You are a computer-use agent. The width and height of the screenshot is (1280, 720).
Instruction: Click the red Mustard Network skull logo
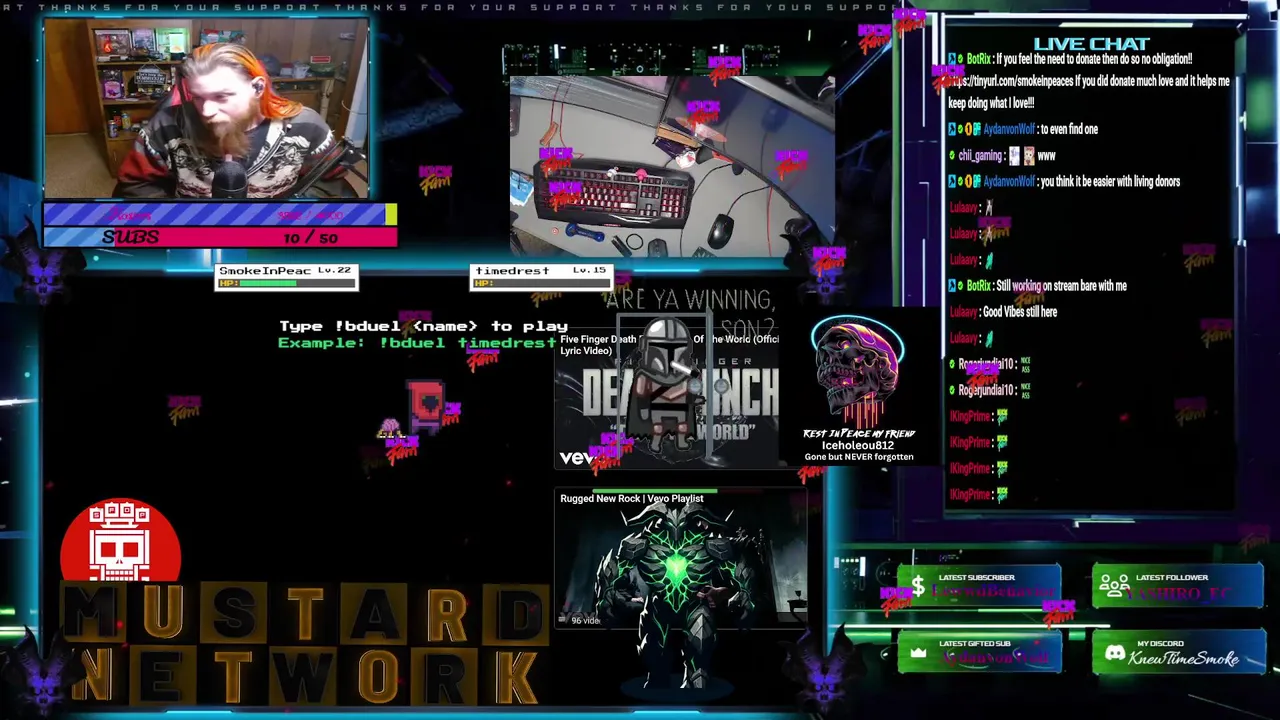pyautogui.click(x=120, y=540)
